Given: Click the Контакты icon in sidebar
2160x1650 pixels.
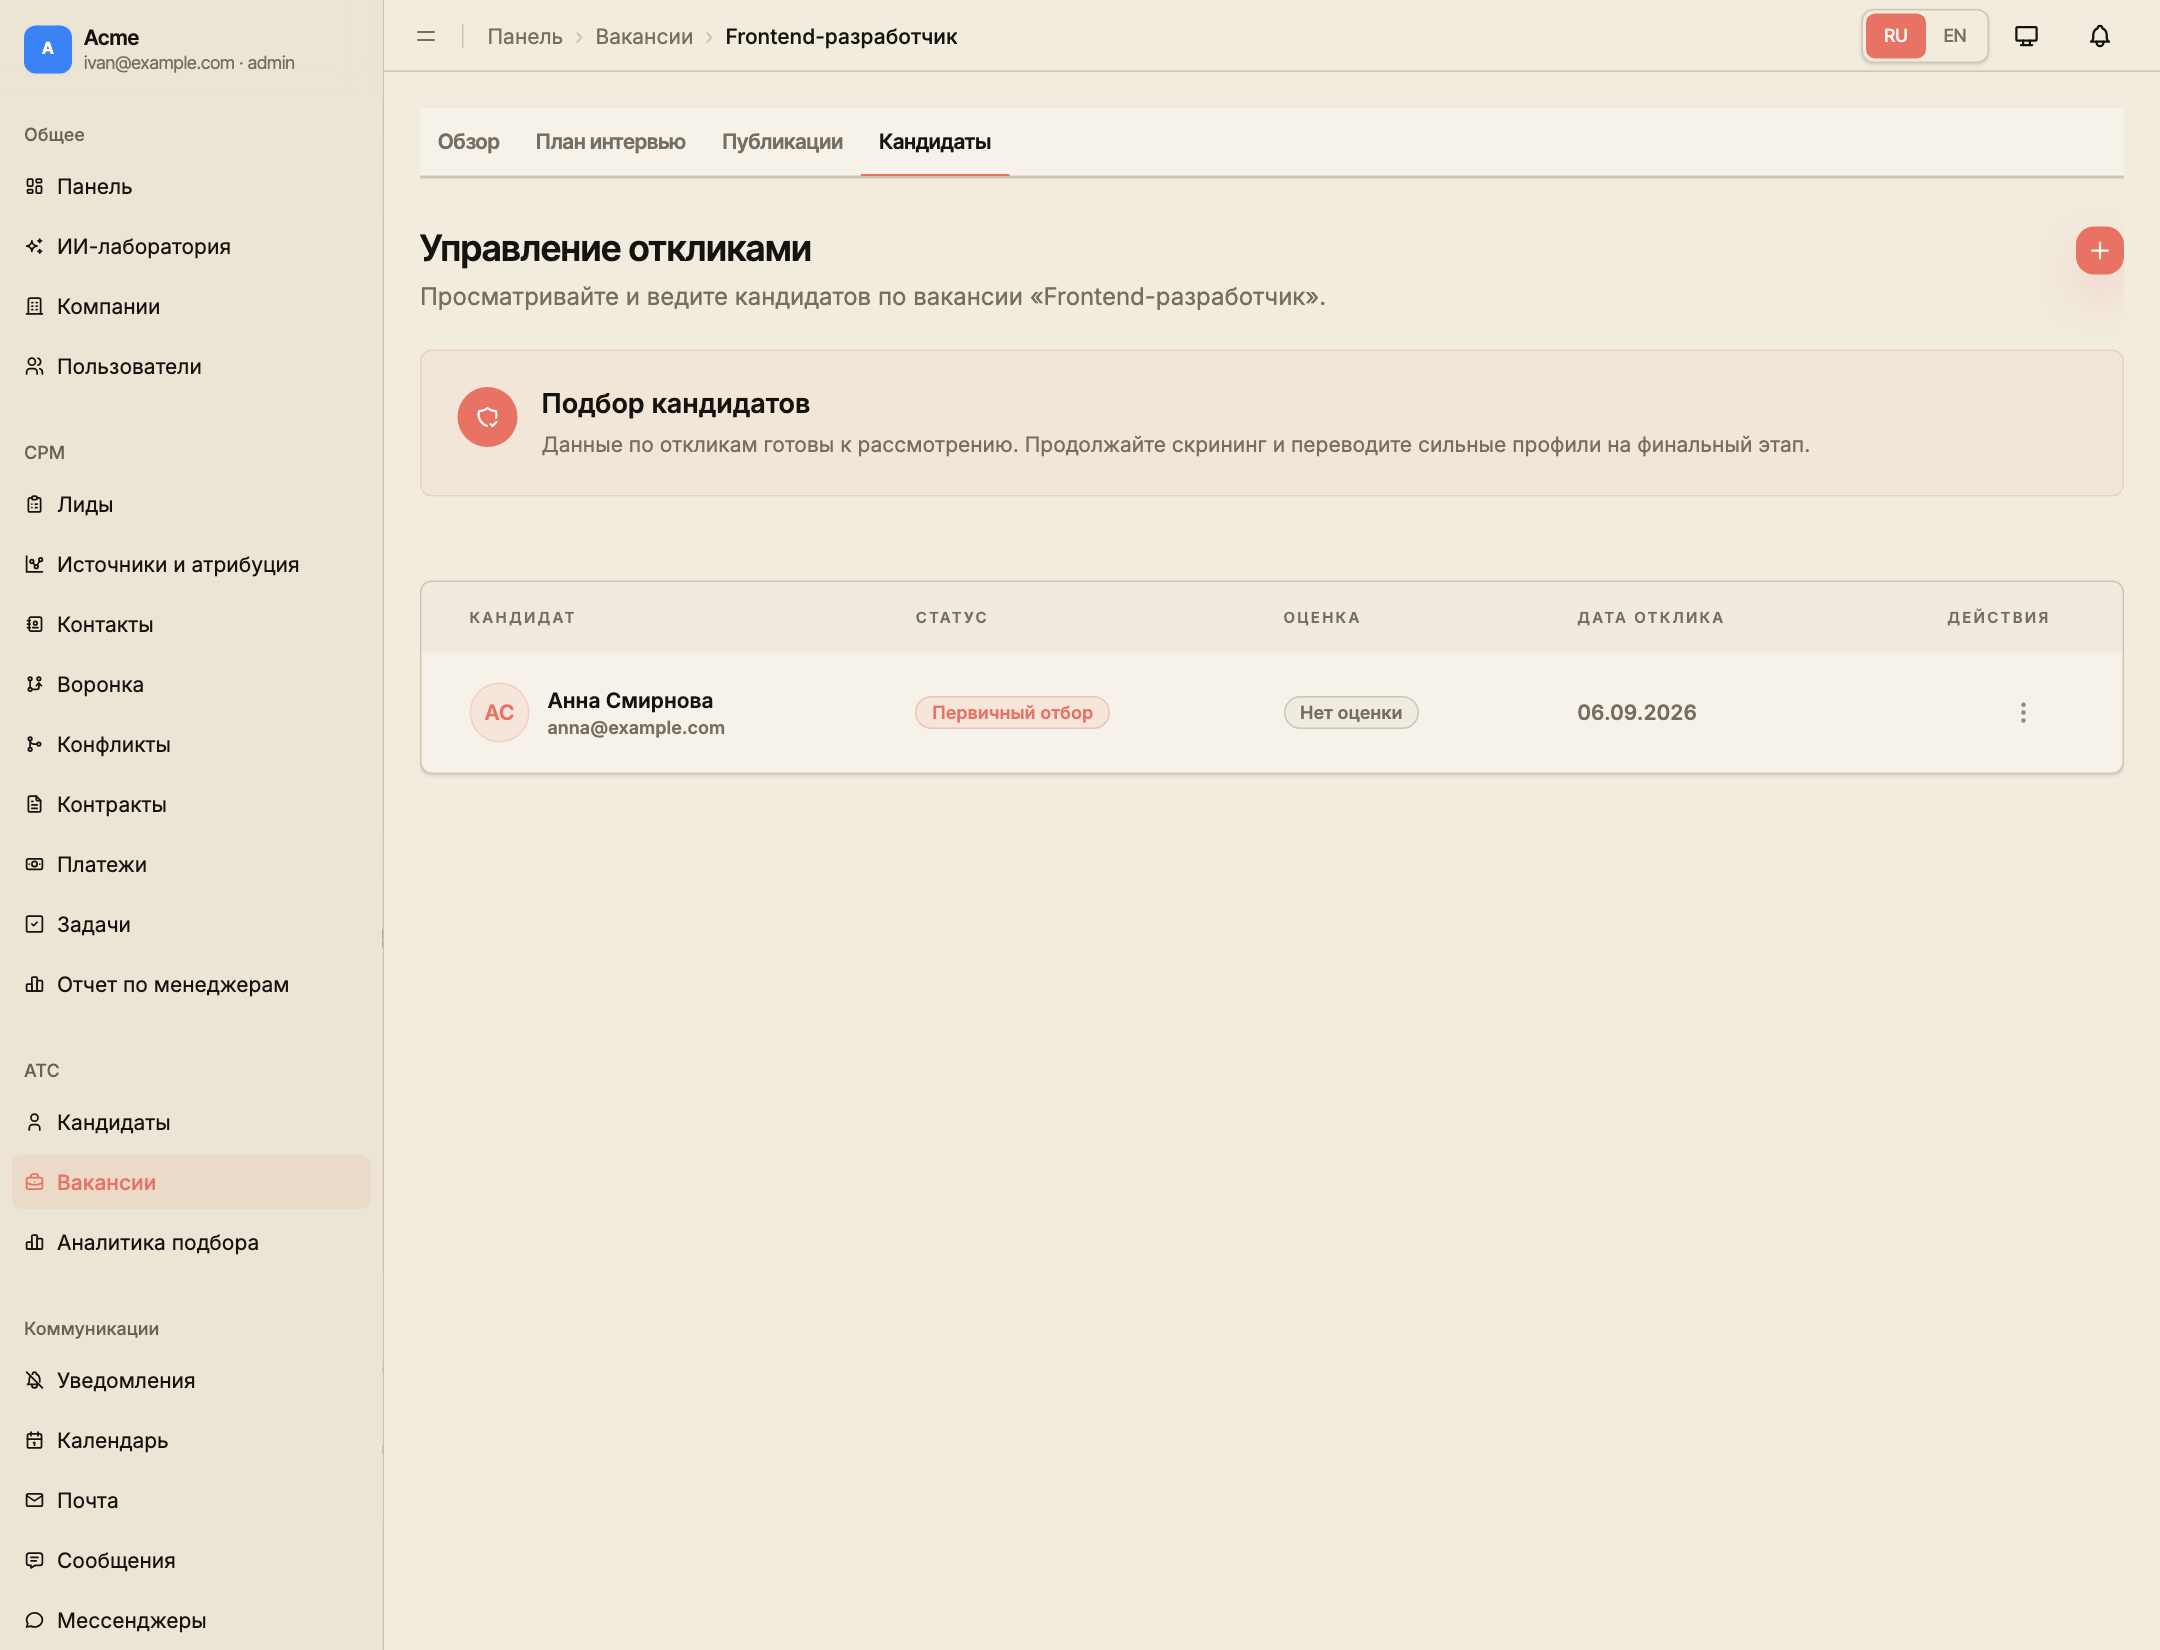Looking at the screenshot, I should tap(35, 624).
